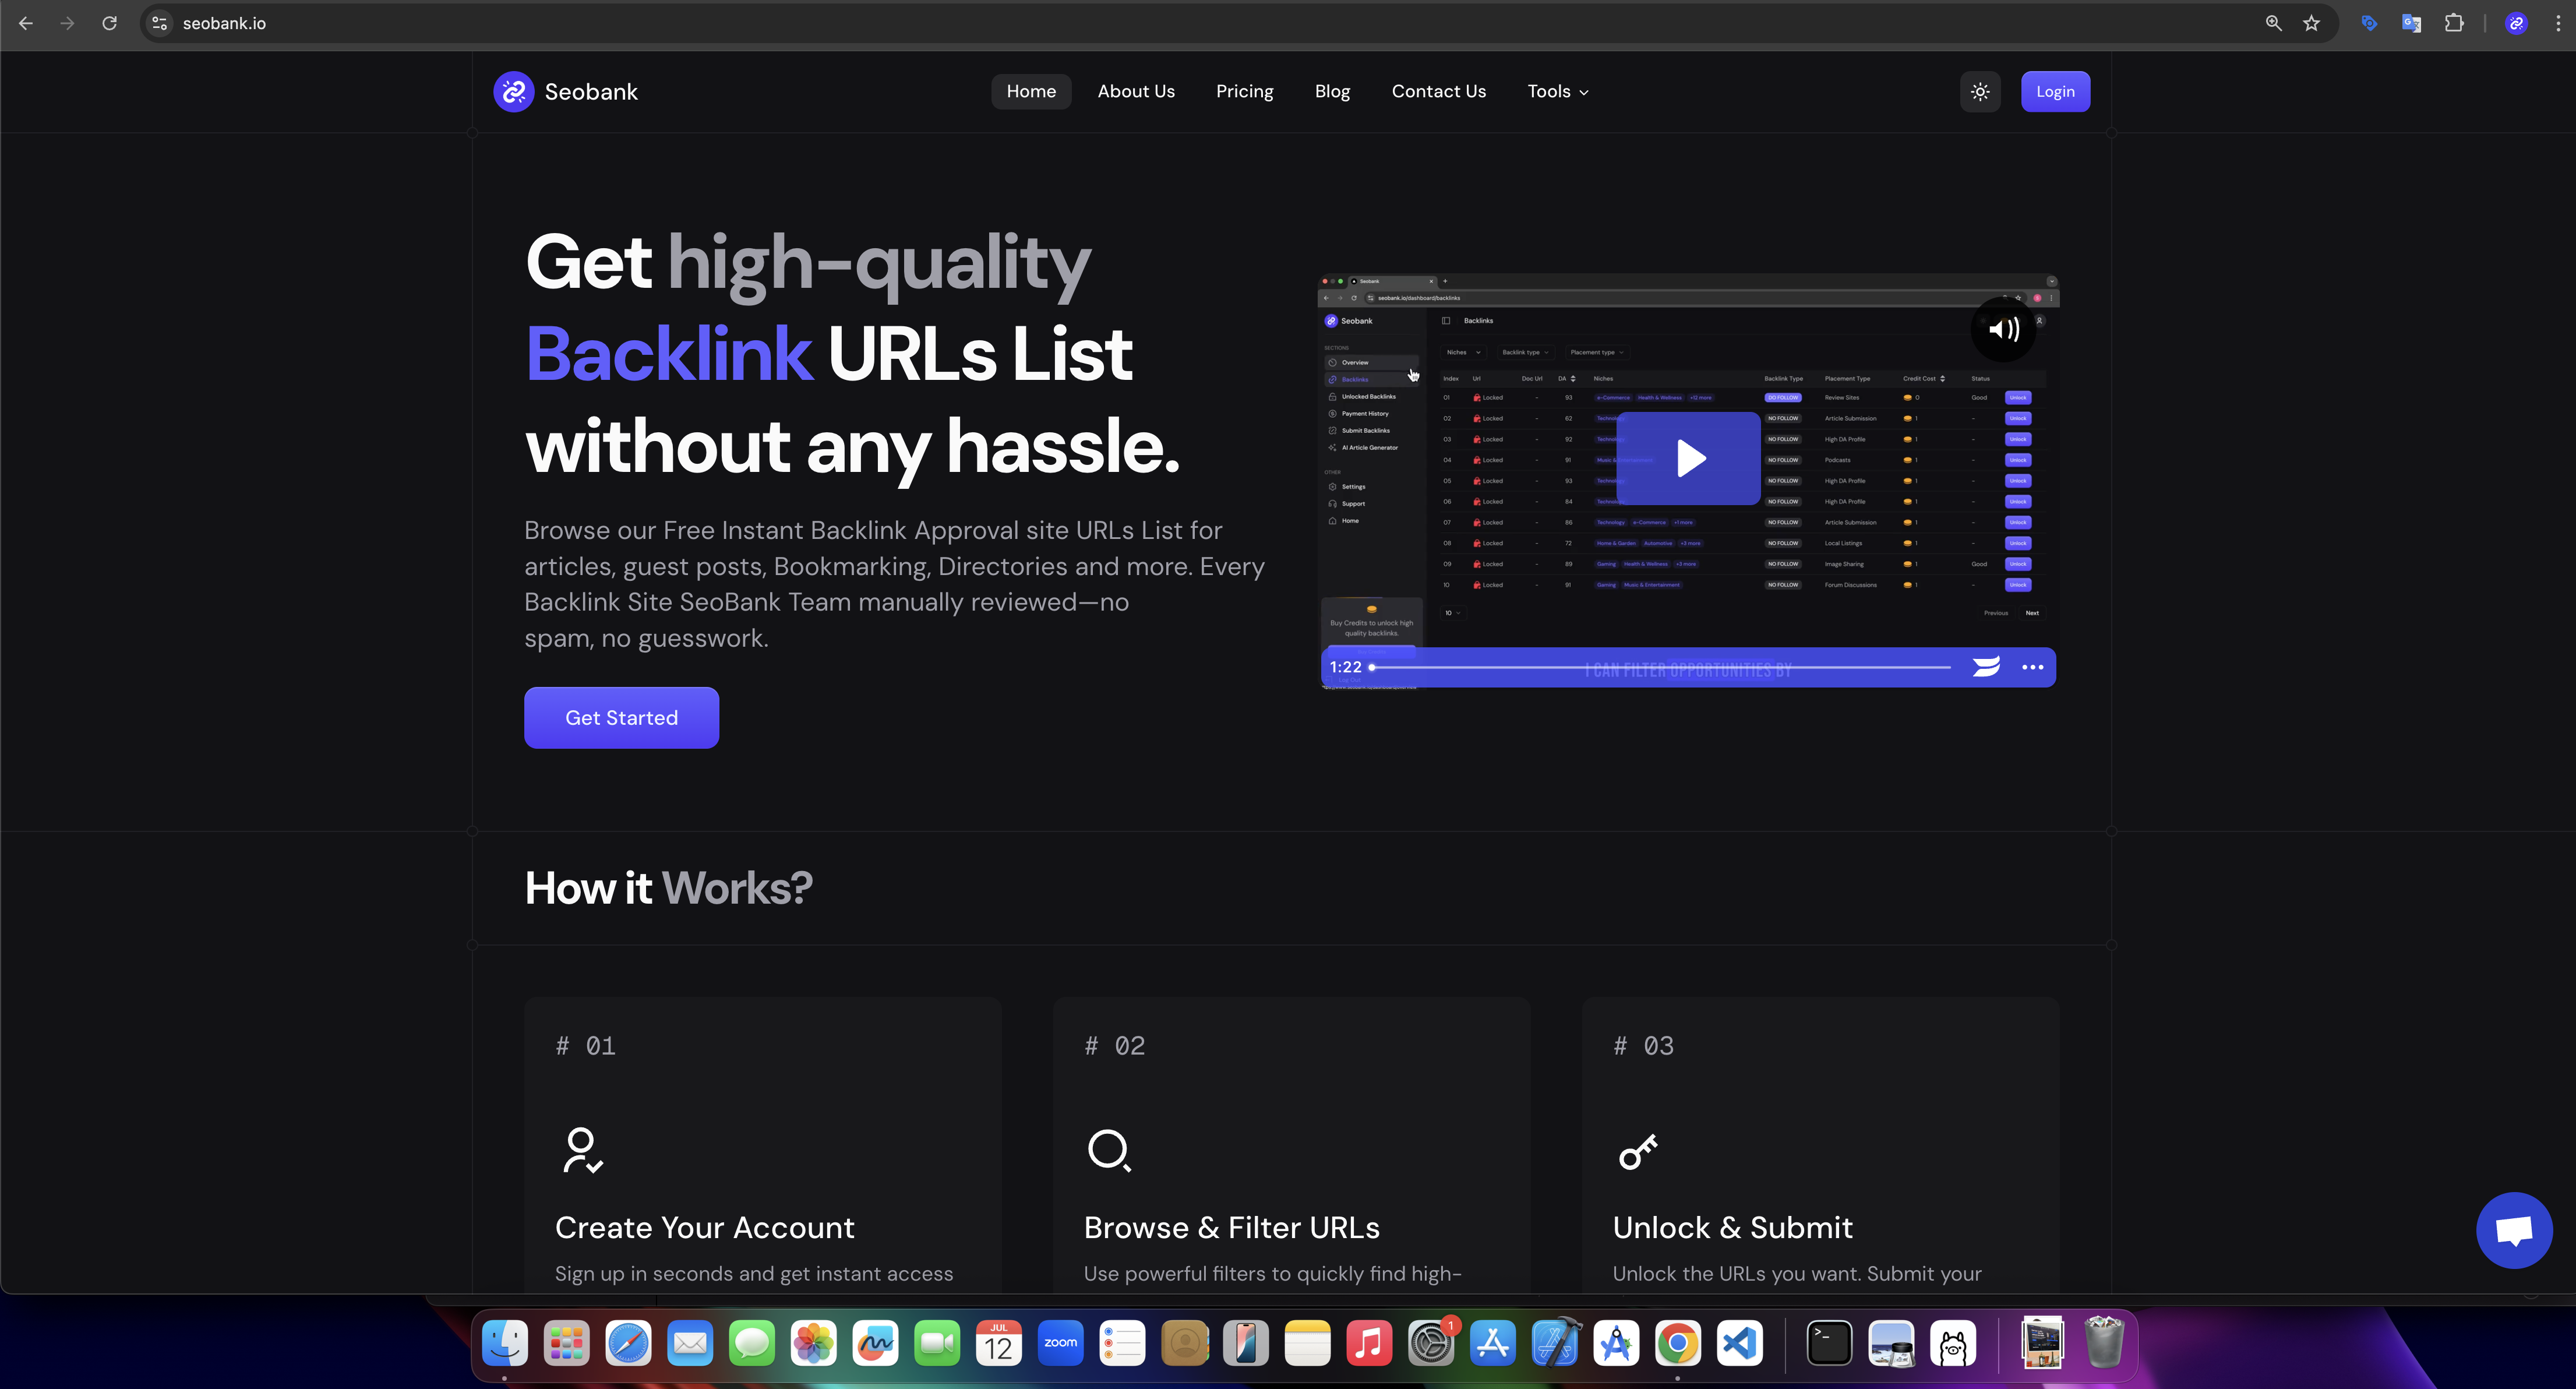The width and height of the screenshot is (2576, 1389).
Task: Open Launchpad from the Dock
Action: pos(567,1342)
